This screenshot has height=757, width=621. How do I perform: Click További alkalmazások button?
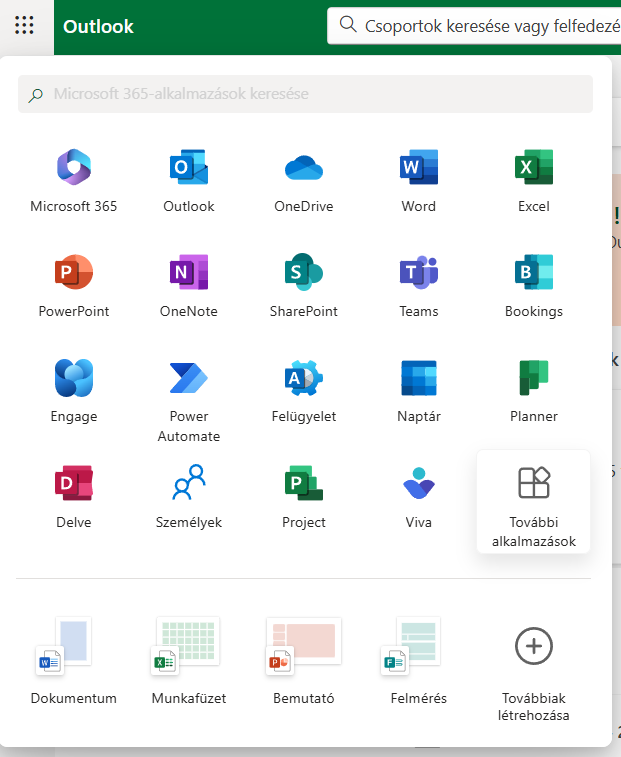533,500
